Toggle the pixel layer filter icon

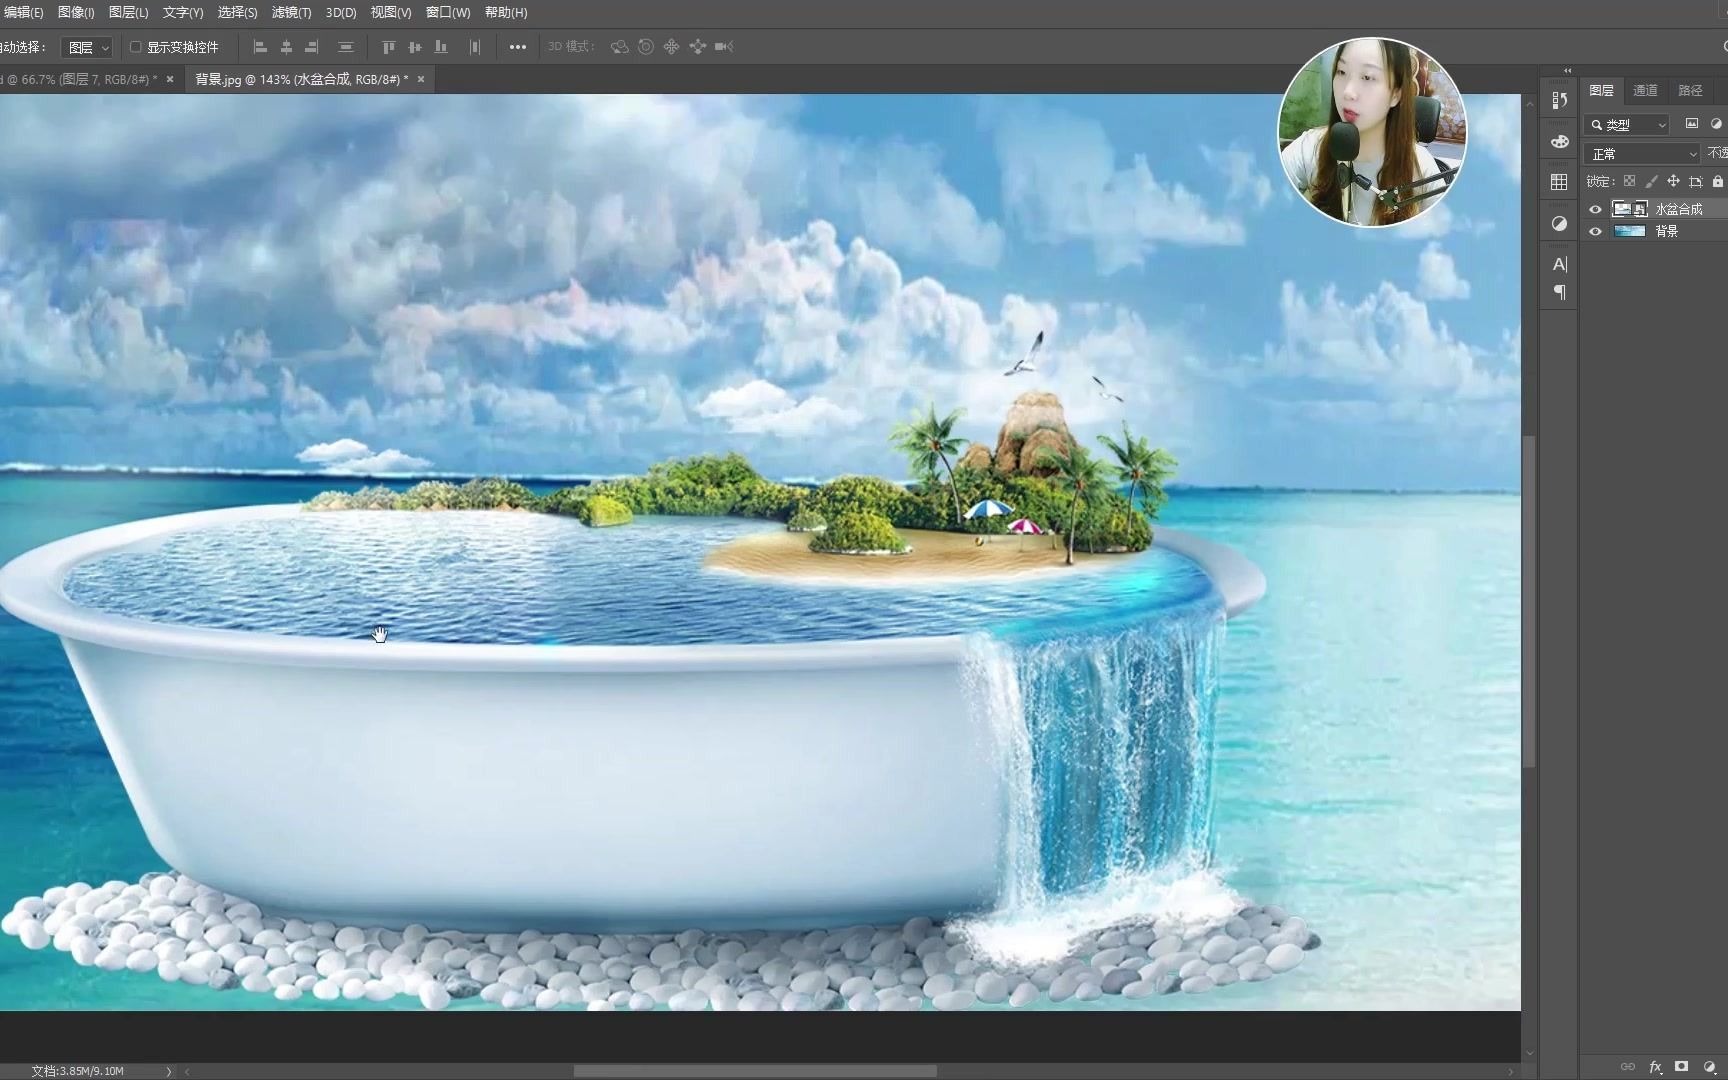1692,124
